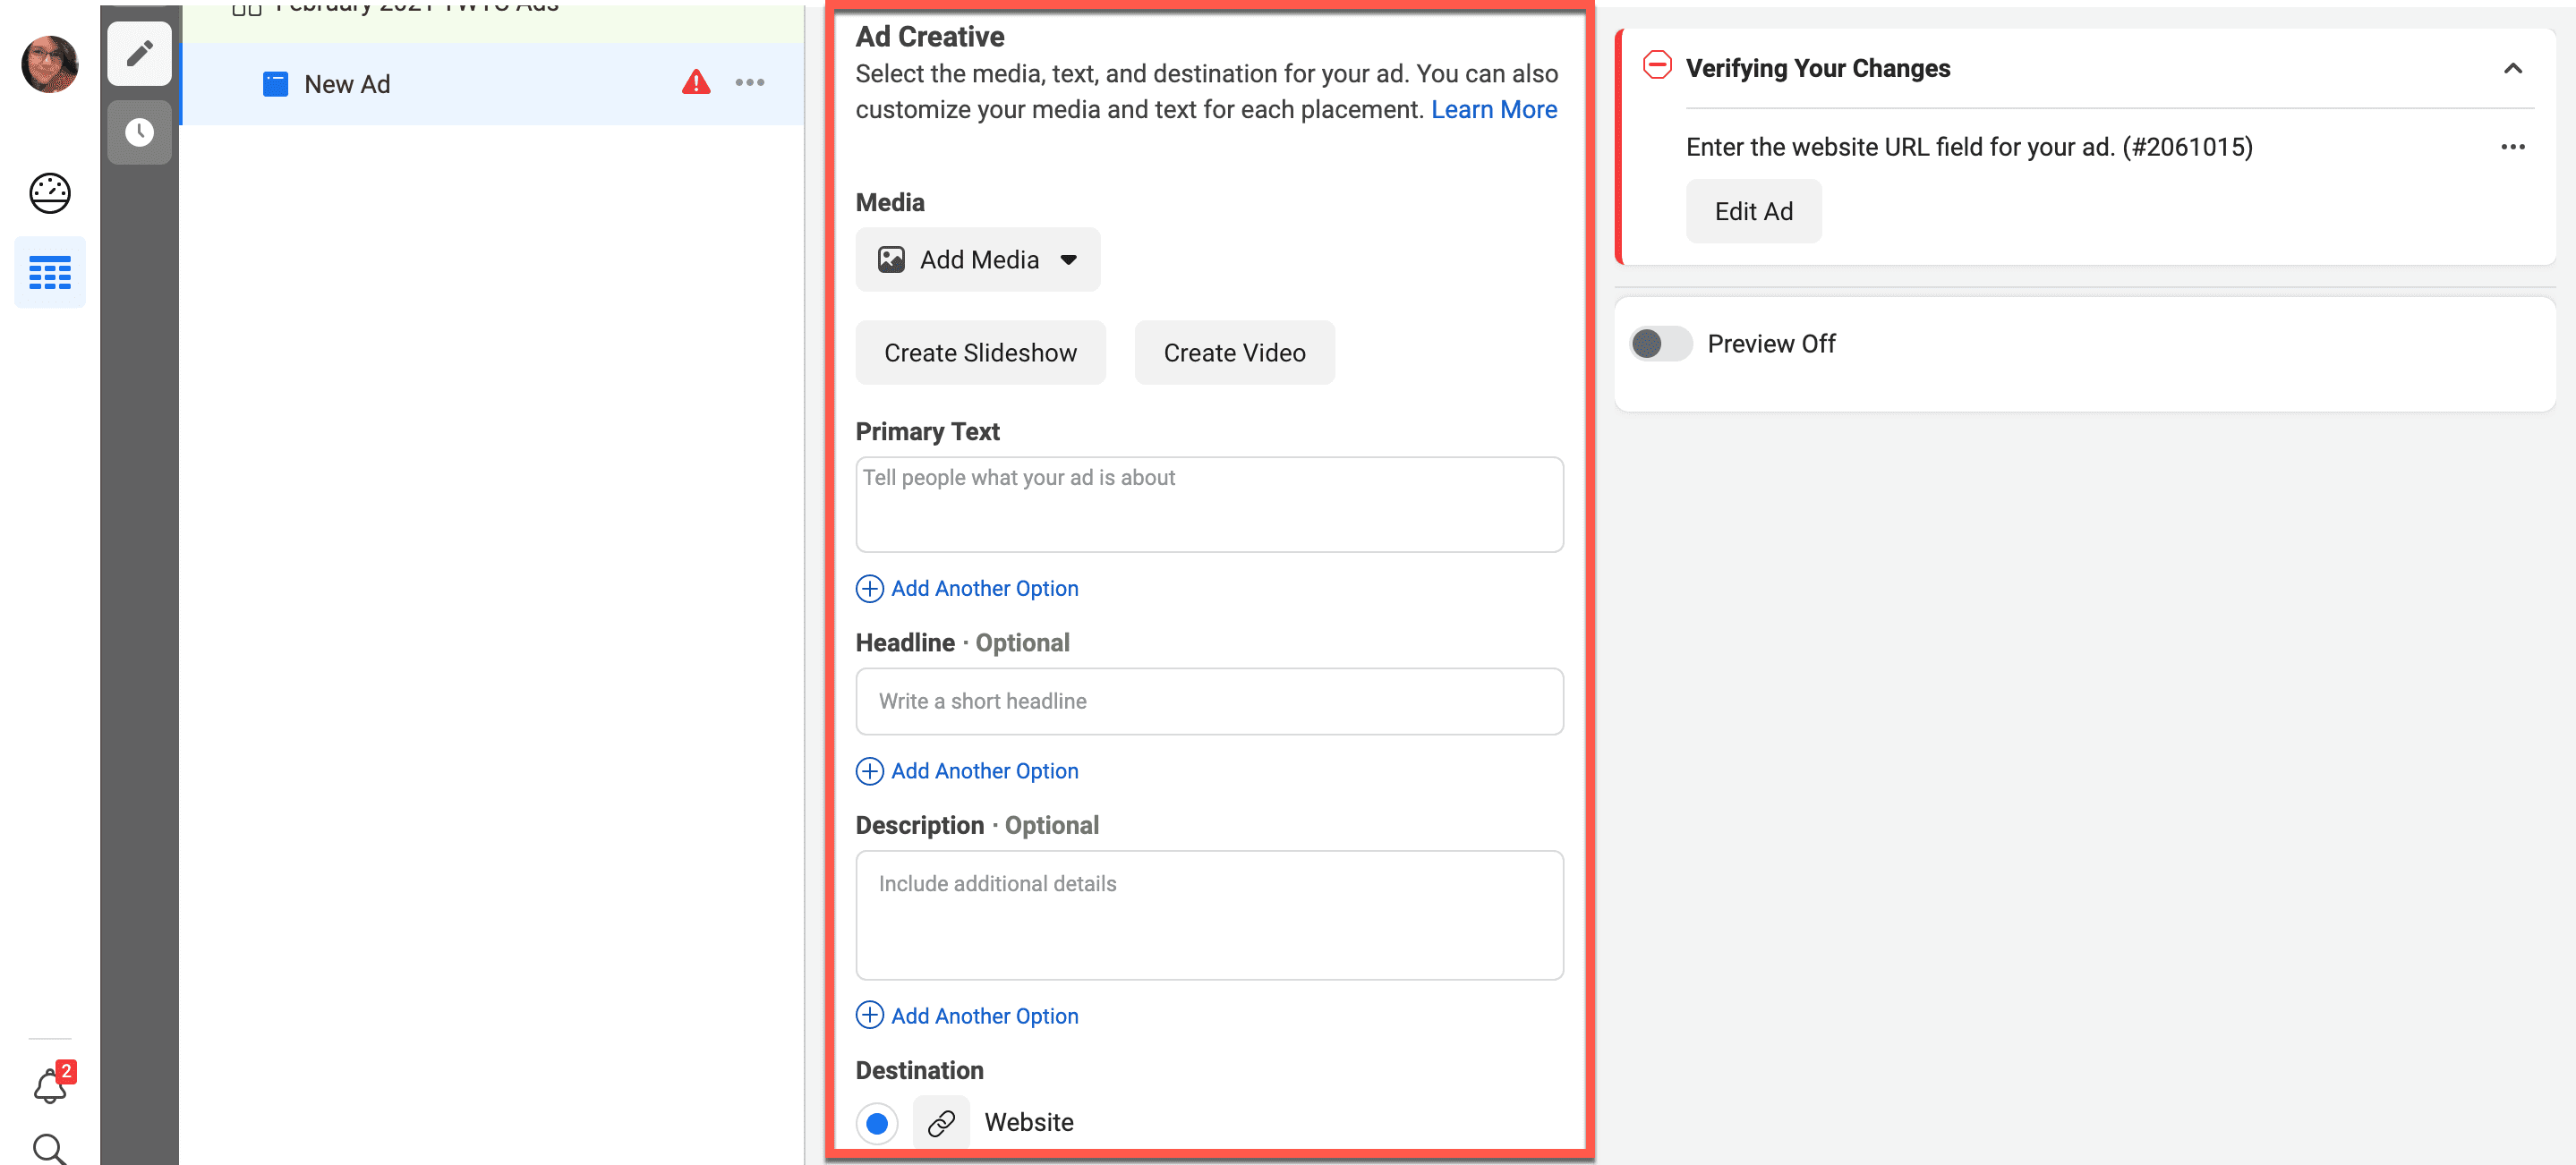Click the pencil edit icon
Image resolution: width=2576 pixels, height=1165 pixels.
click(x=139, y=52)
